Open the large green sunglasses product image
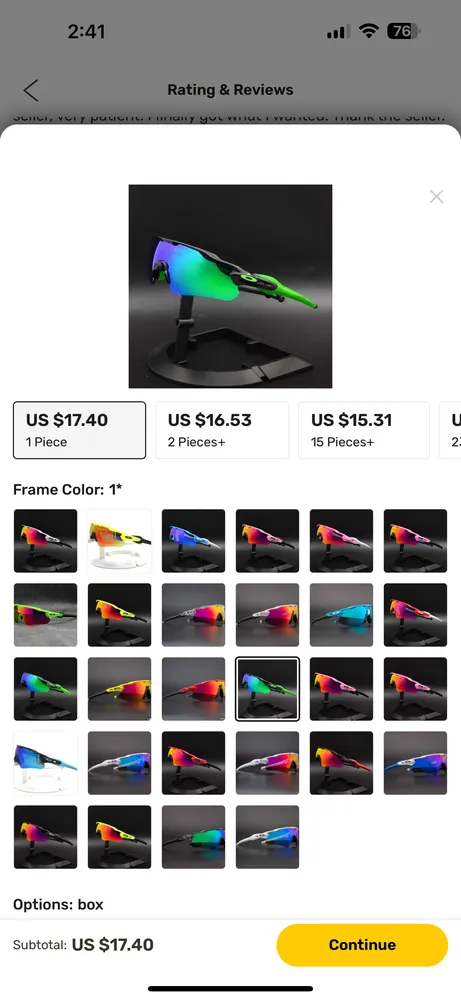 coord(230,286)
